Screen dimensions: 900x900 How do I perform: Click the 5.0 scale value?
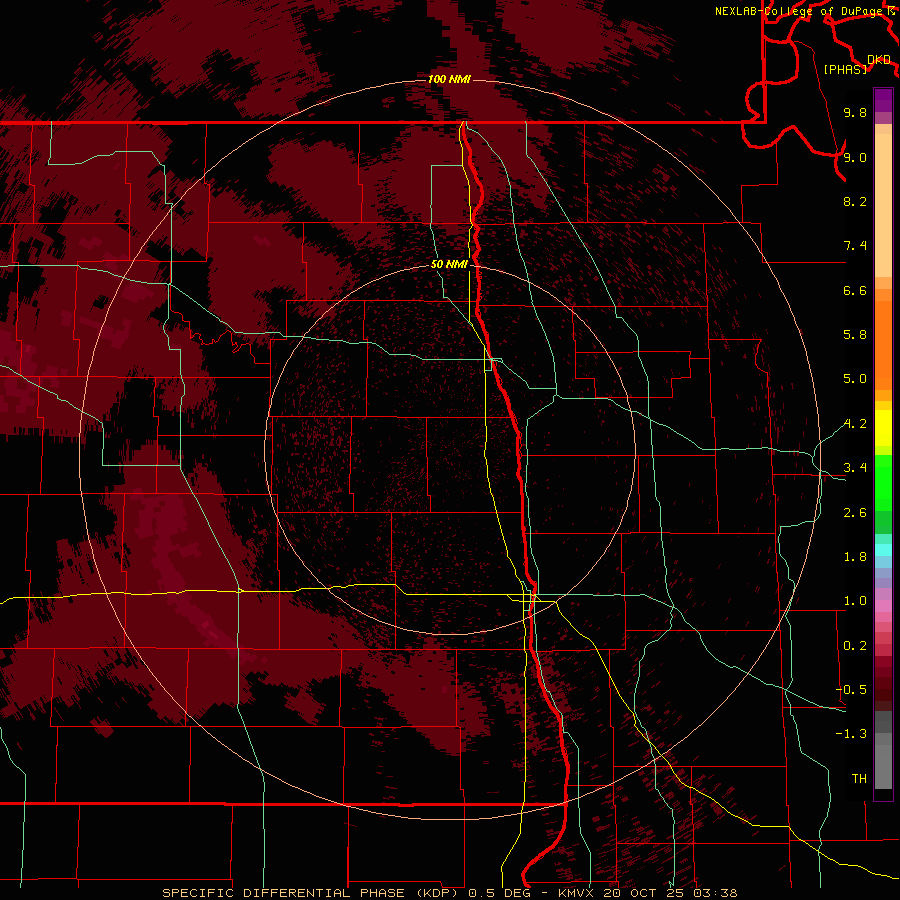tap(855, 379)
